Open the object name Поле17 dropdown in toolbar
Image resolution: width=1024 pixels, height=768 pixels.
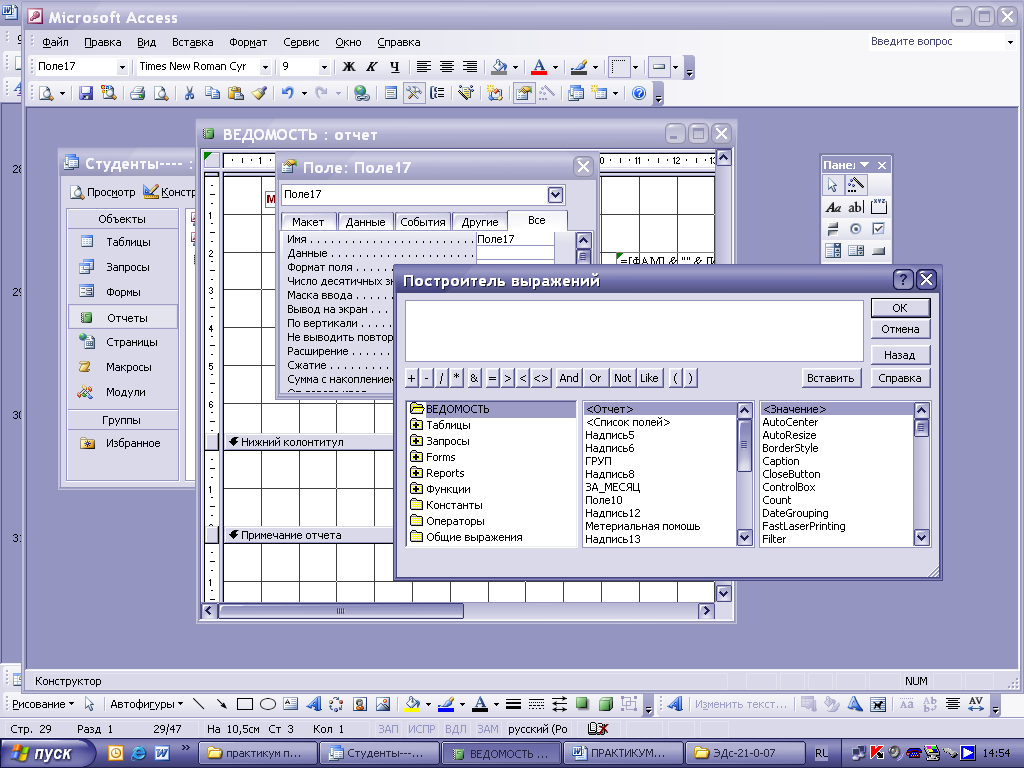tap(121, 67)
